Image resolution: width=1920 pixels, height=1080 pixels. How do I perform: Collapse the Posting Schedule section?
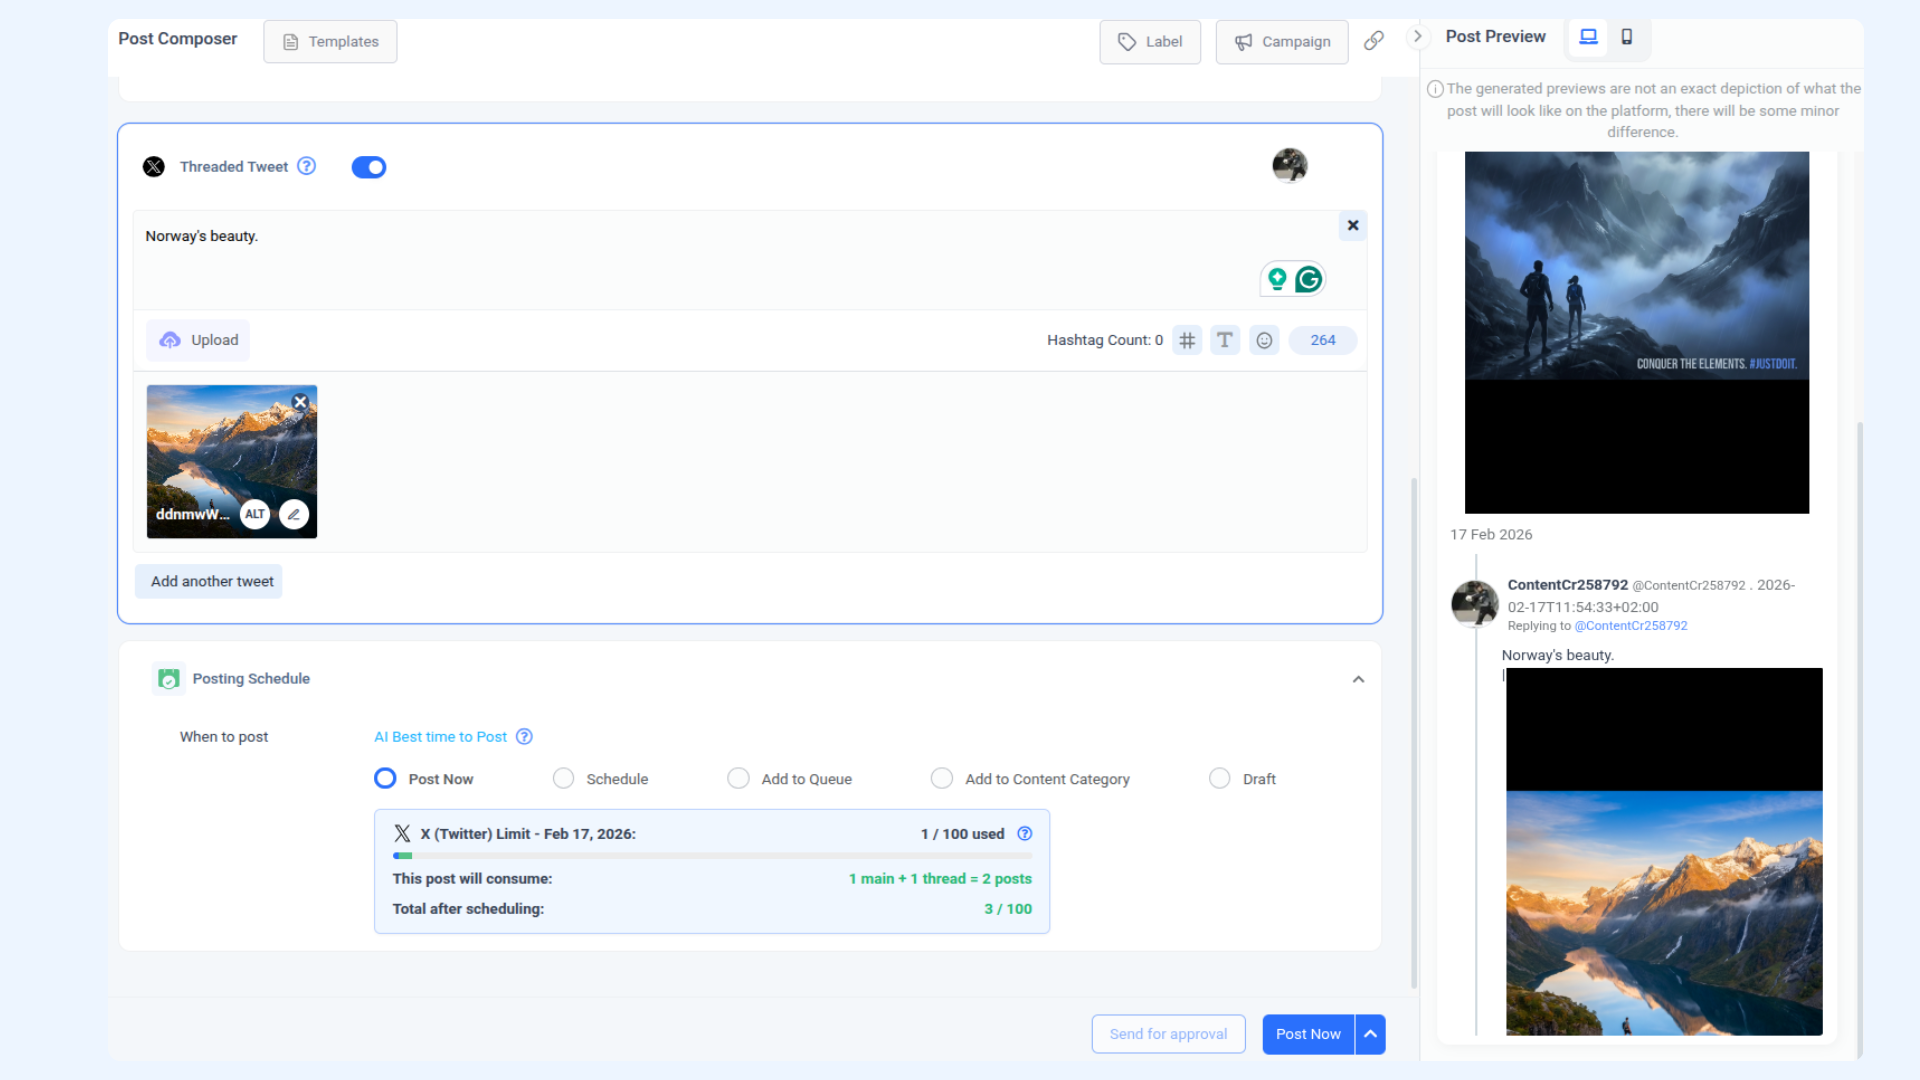pyautogui.click(x=1358, y=679)
